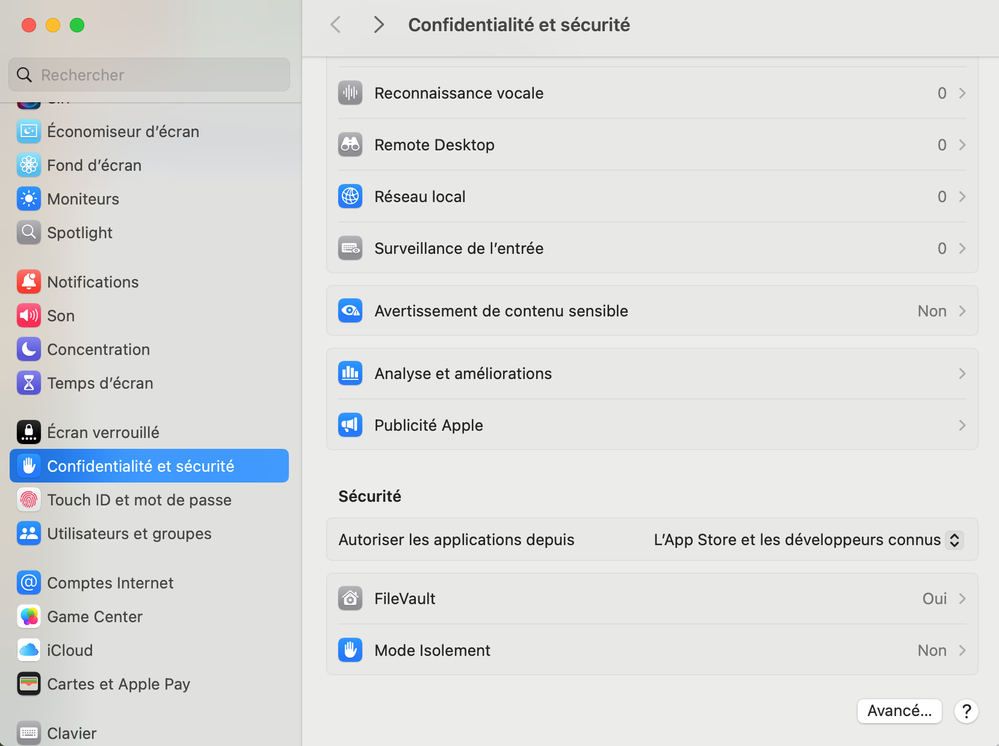Click the FileVault house lock icon
Viewport: 999px width, 746px height.
pyautogui.click(x=350, y=599)
